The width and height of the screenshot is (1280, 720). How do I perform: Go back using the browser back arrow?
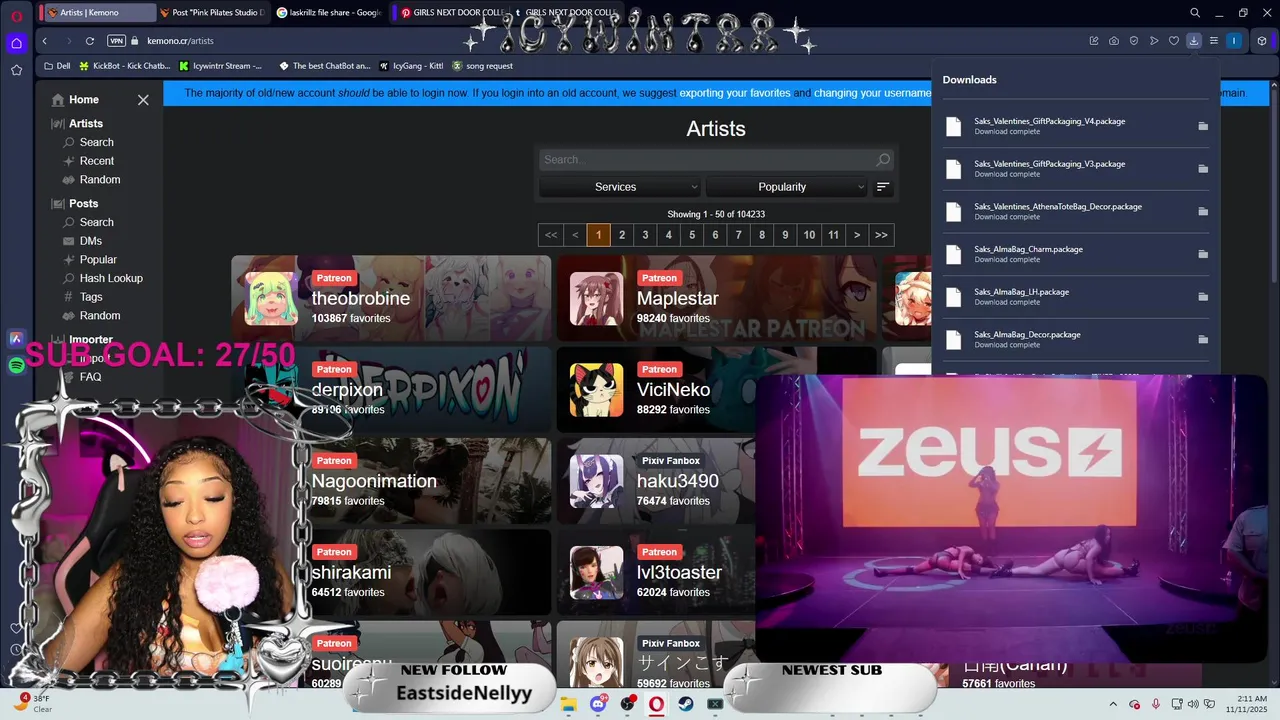[45, 41]
